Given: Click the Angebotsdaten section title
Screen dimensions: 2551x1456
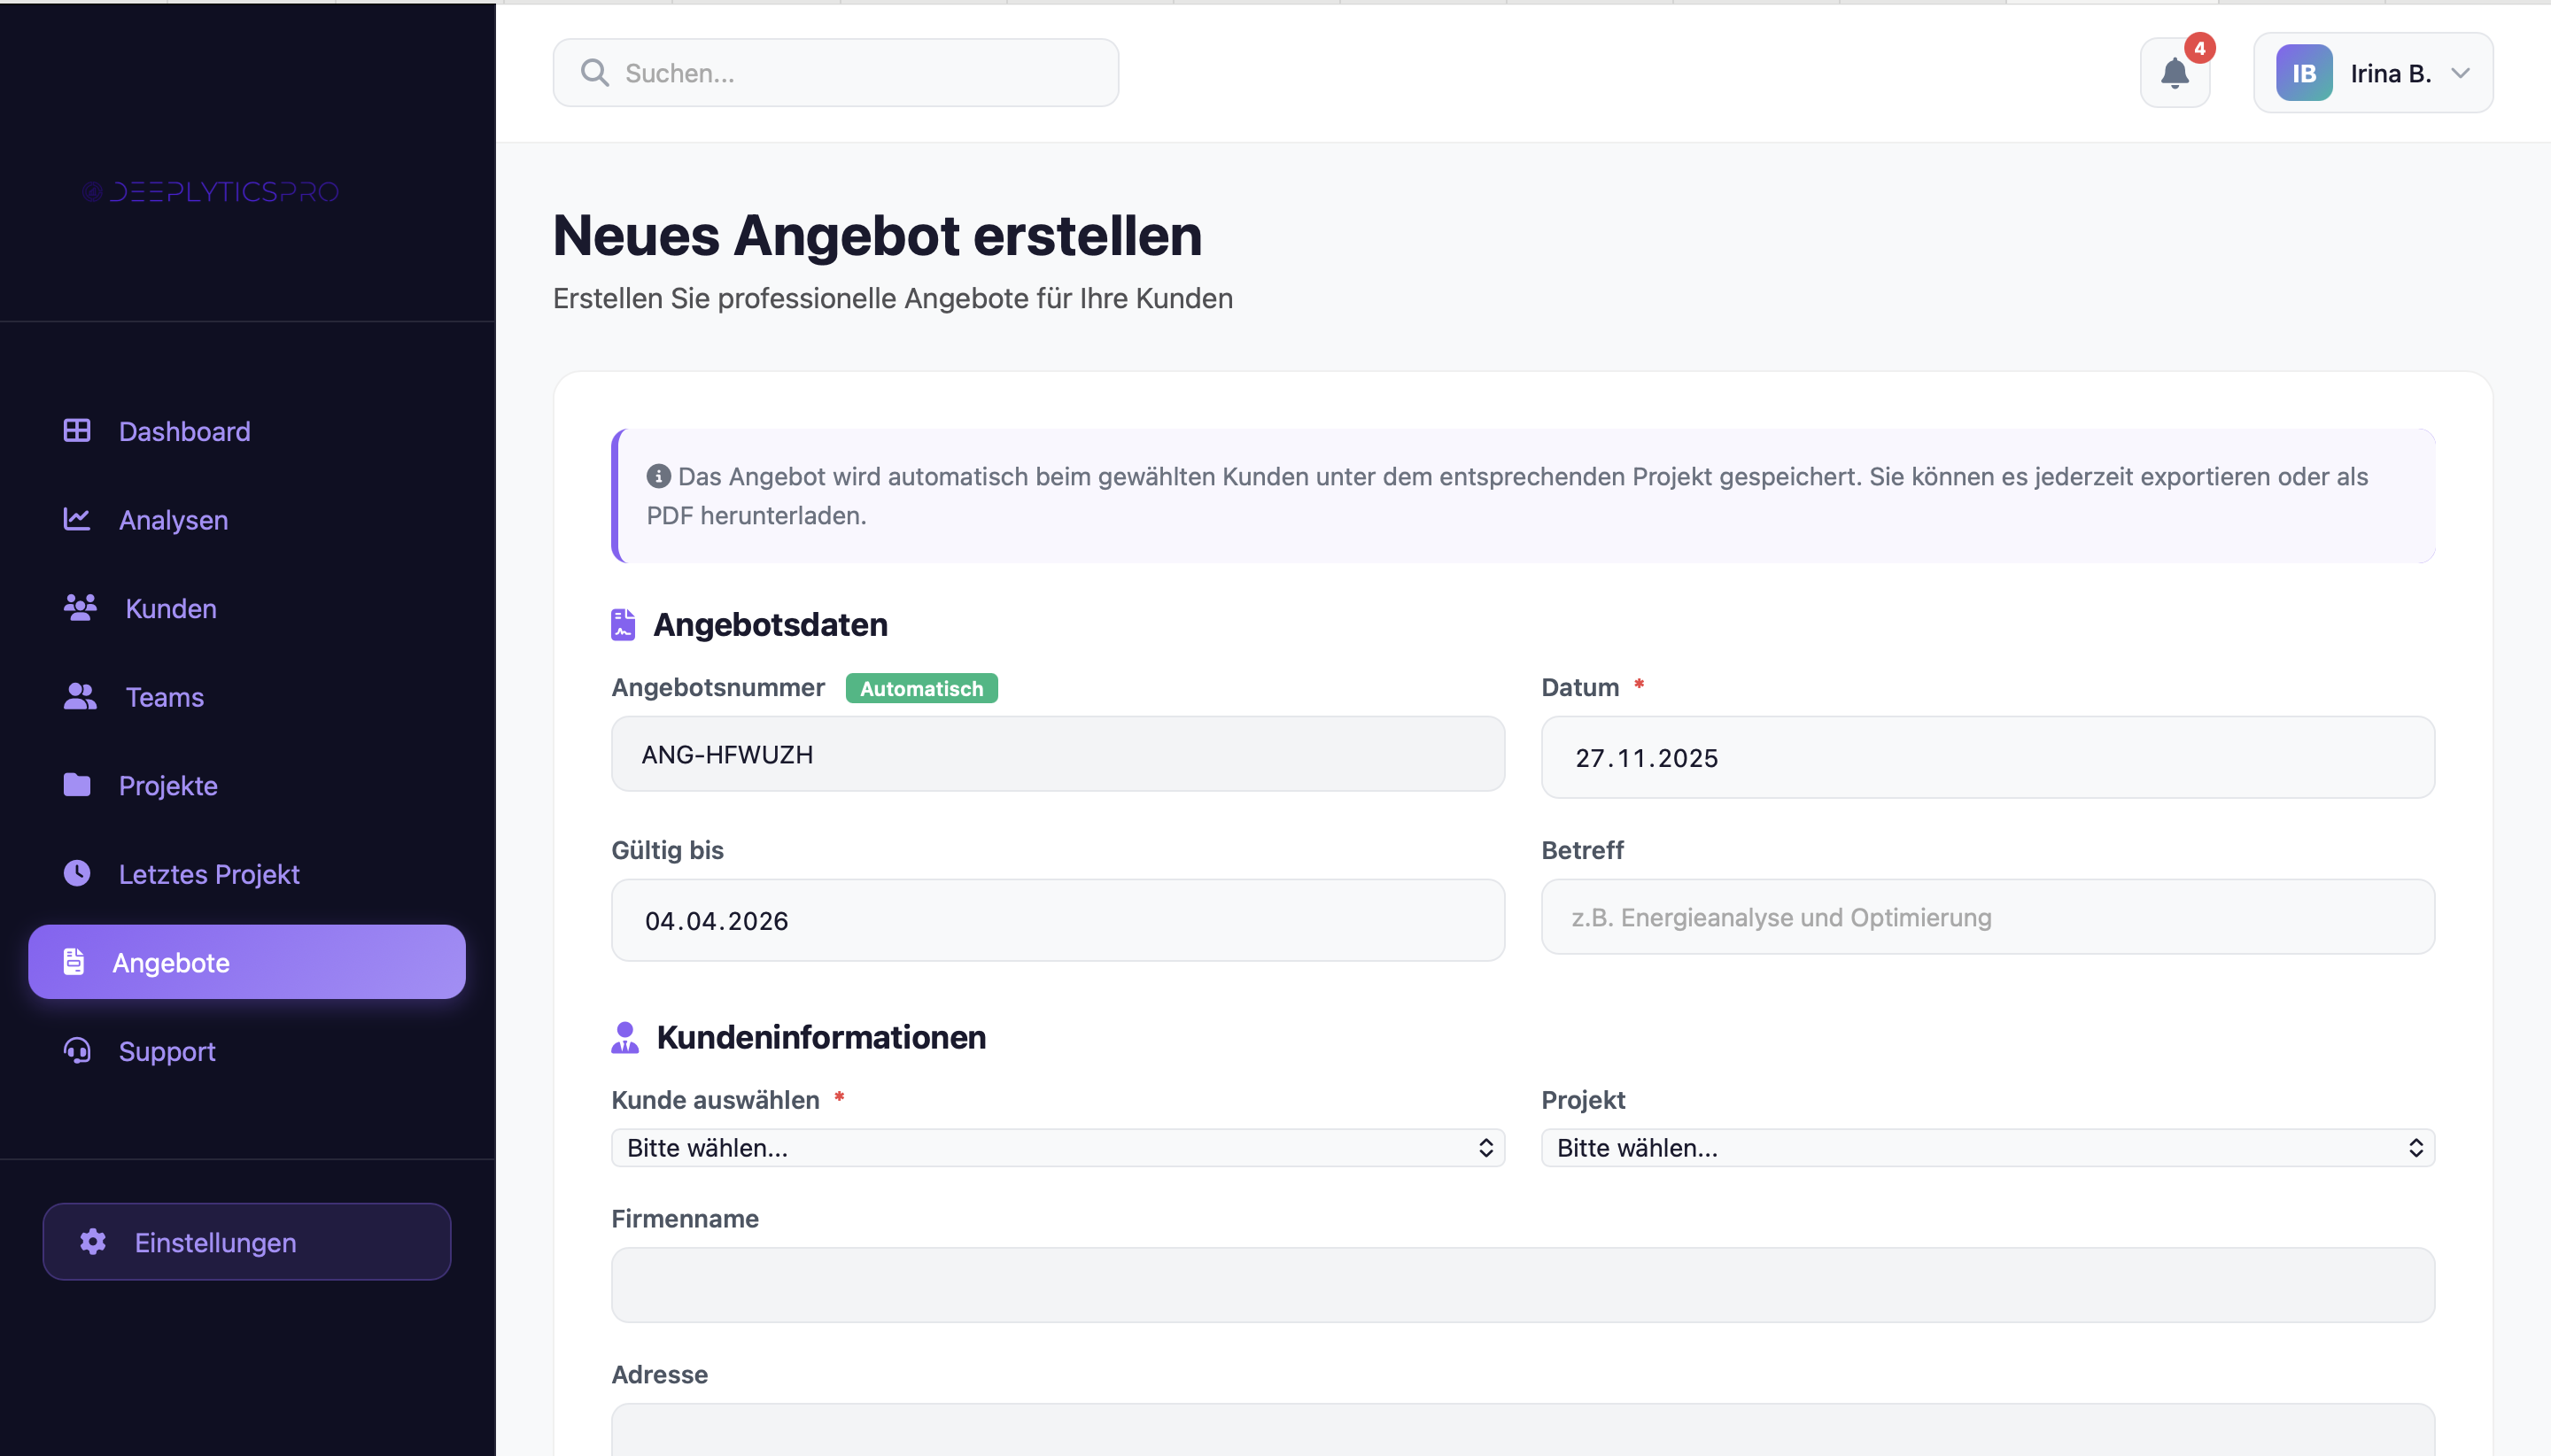Looking at the screenshot, I should coord(770,624).
